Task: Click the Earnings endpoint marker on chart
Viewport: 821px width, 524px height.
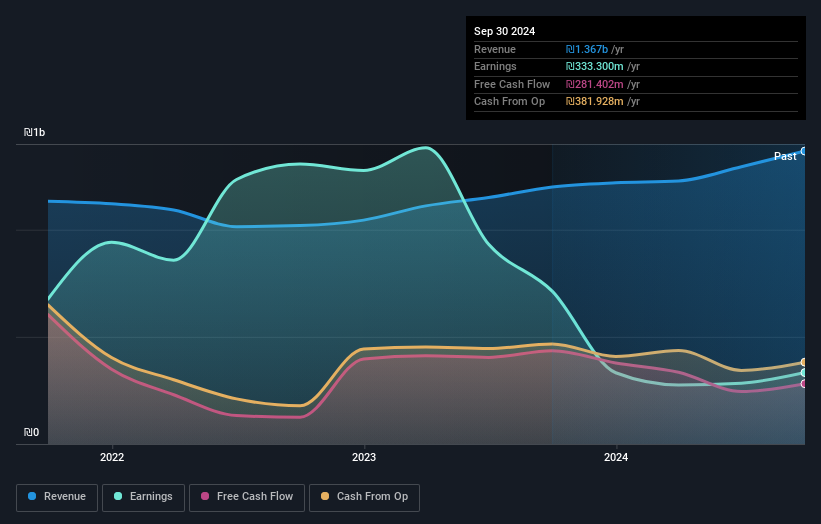Action: pos(804,373)
